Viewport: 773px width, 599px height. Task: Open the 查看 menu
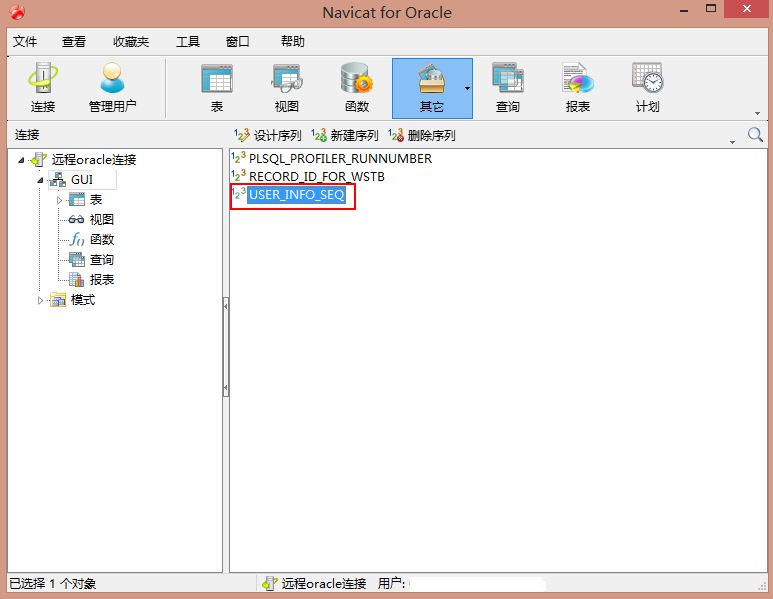coord(74,41)
